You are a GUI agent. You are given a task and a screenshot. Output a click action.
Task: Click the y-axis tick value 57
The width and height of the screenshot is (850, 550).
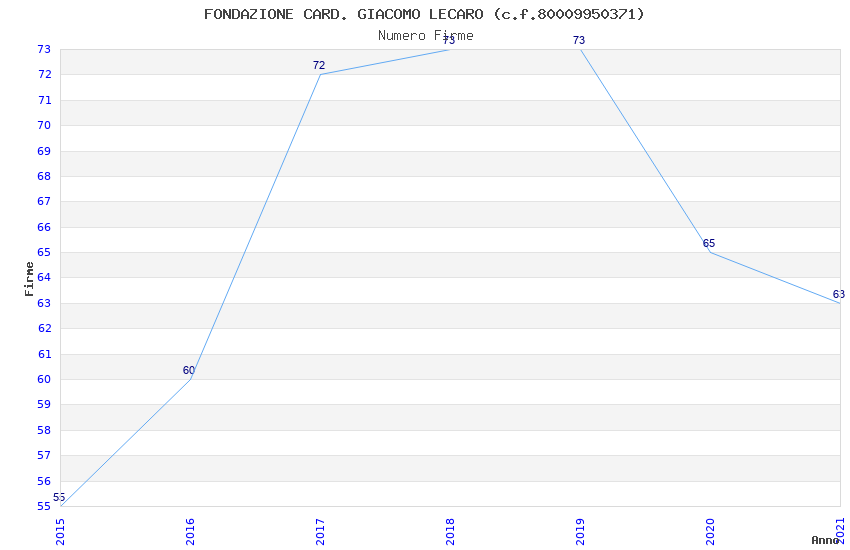tap(44, 455)
